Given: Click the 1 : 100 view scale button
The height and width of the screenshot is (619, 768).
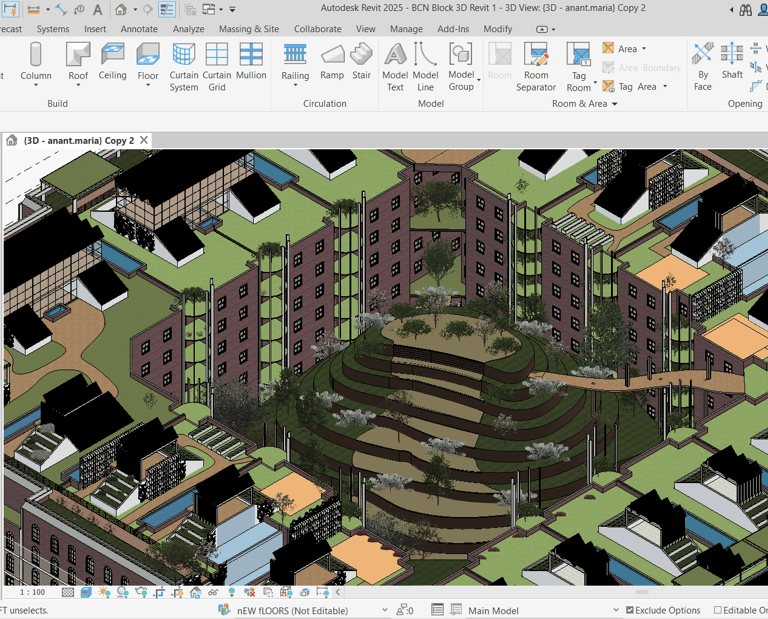Looking at the screenshot, I should click(x=32, y=592).
